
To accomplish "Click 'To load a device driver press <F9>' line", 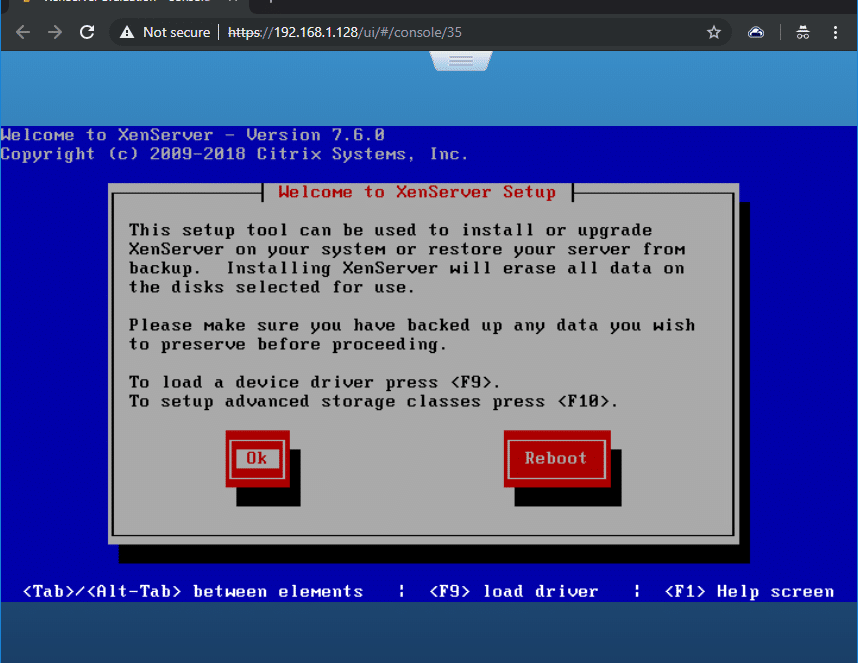I will (314, 382).
